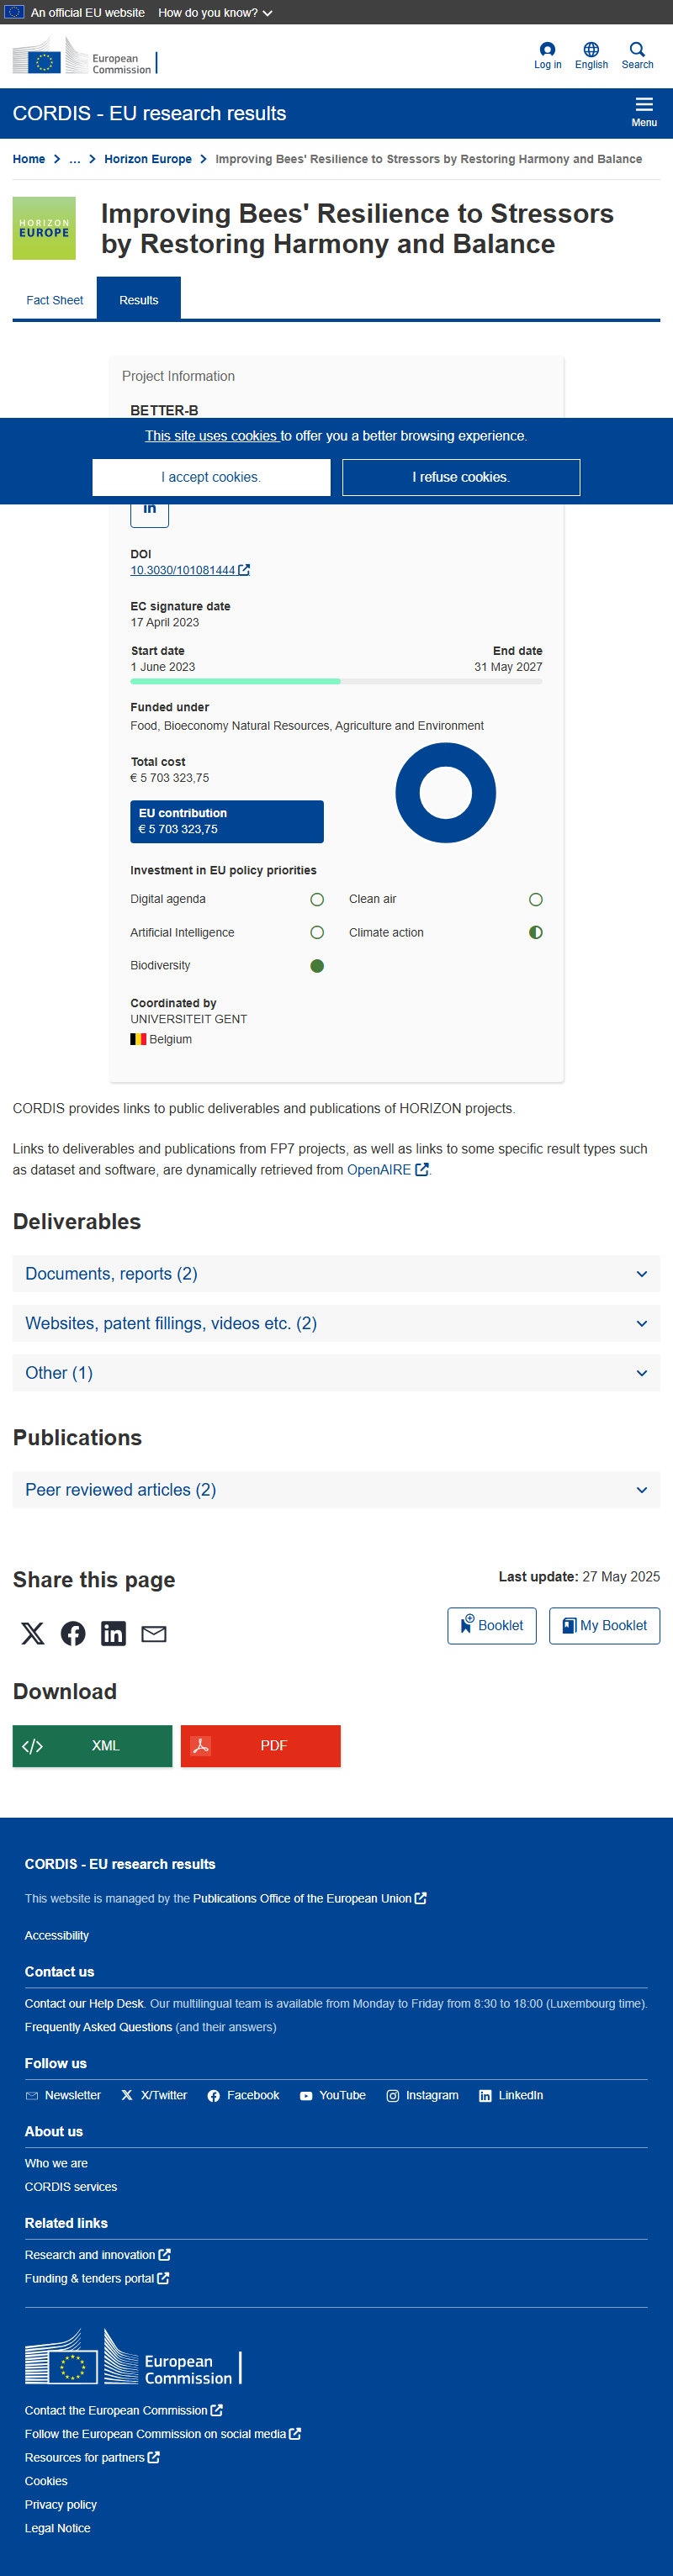Screen dimensions: 673x2576
Task: Open footer X/Twitter link
Action: click(154, 2095)
